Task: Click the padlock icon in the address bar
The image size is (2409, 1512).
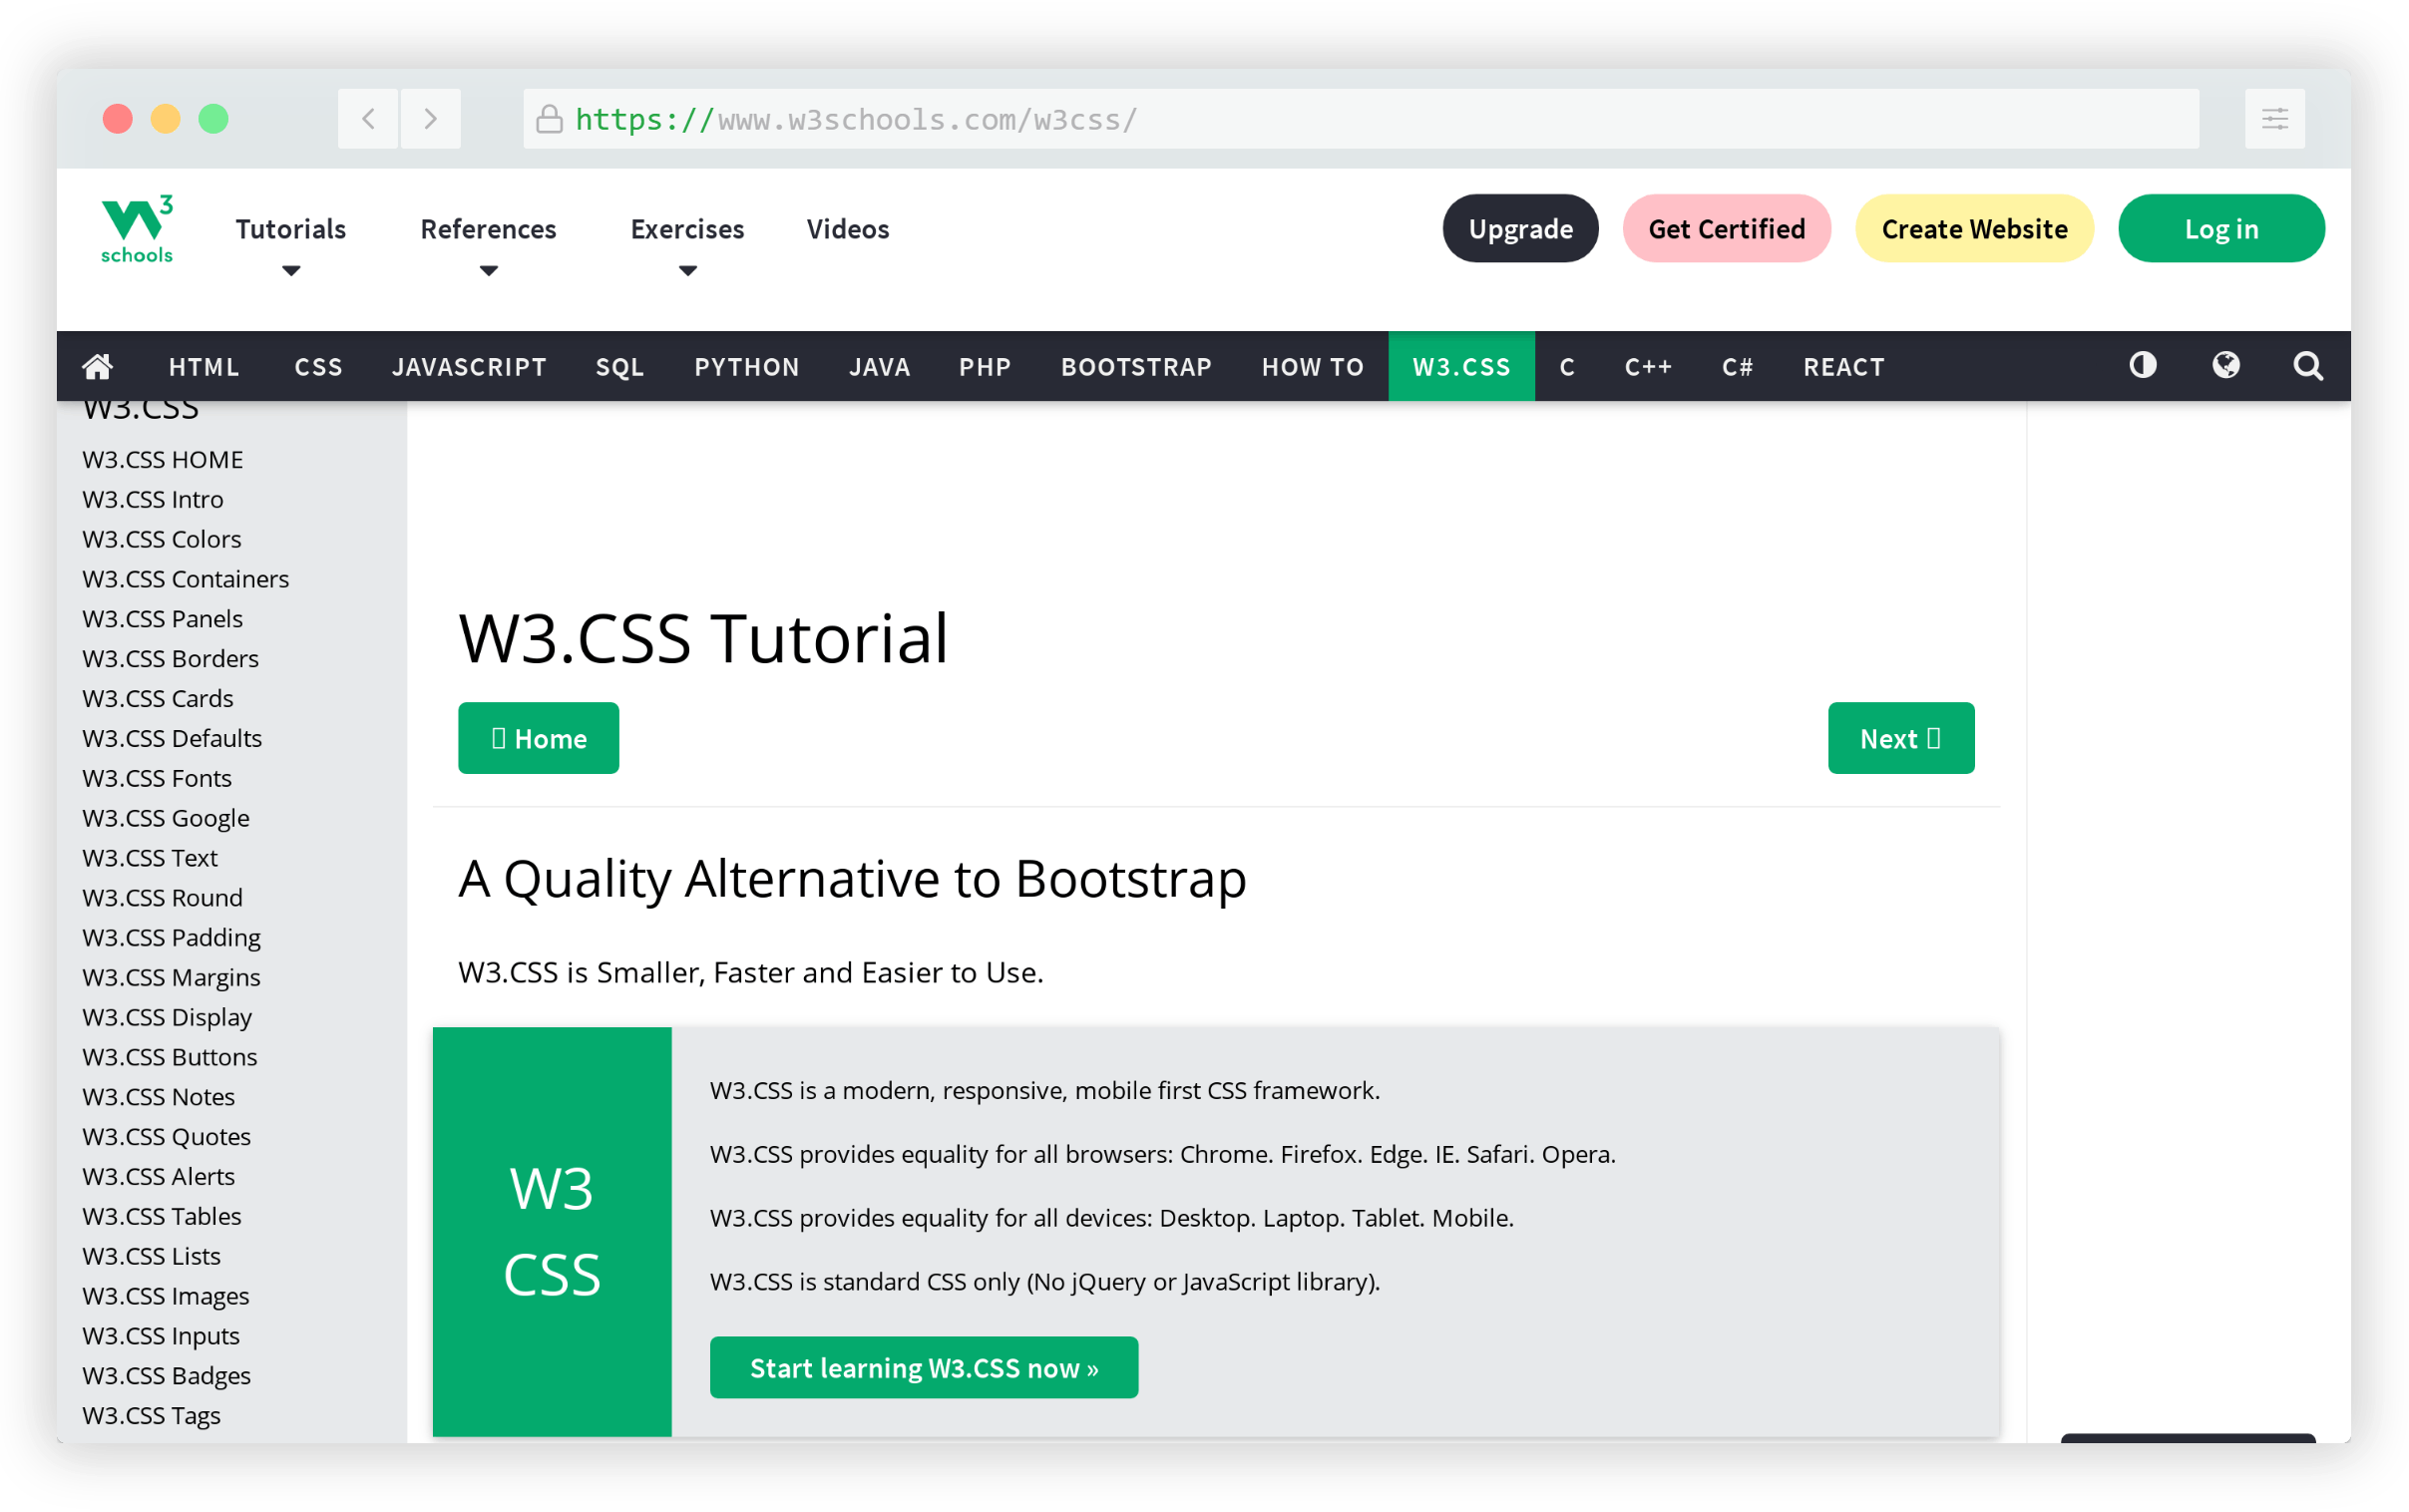Action: (x=548, y=118)
